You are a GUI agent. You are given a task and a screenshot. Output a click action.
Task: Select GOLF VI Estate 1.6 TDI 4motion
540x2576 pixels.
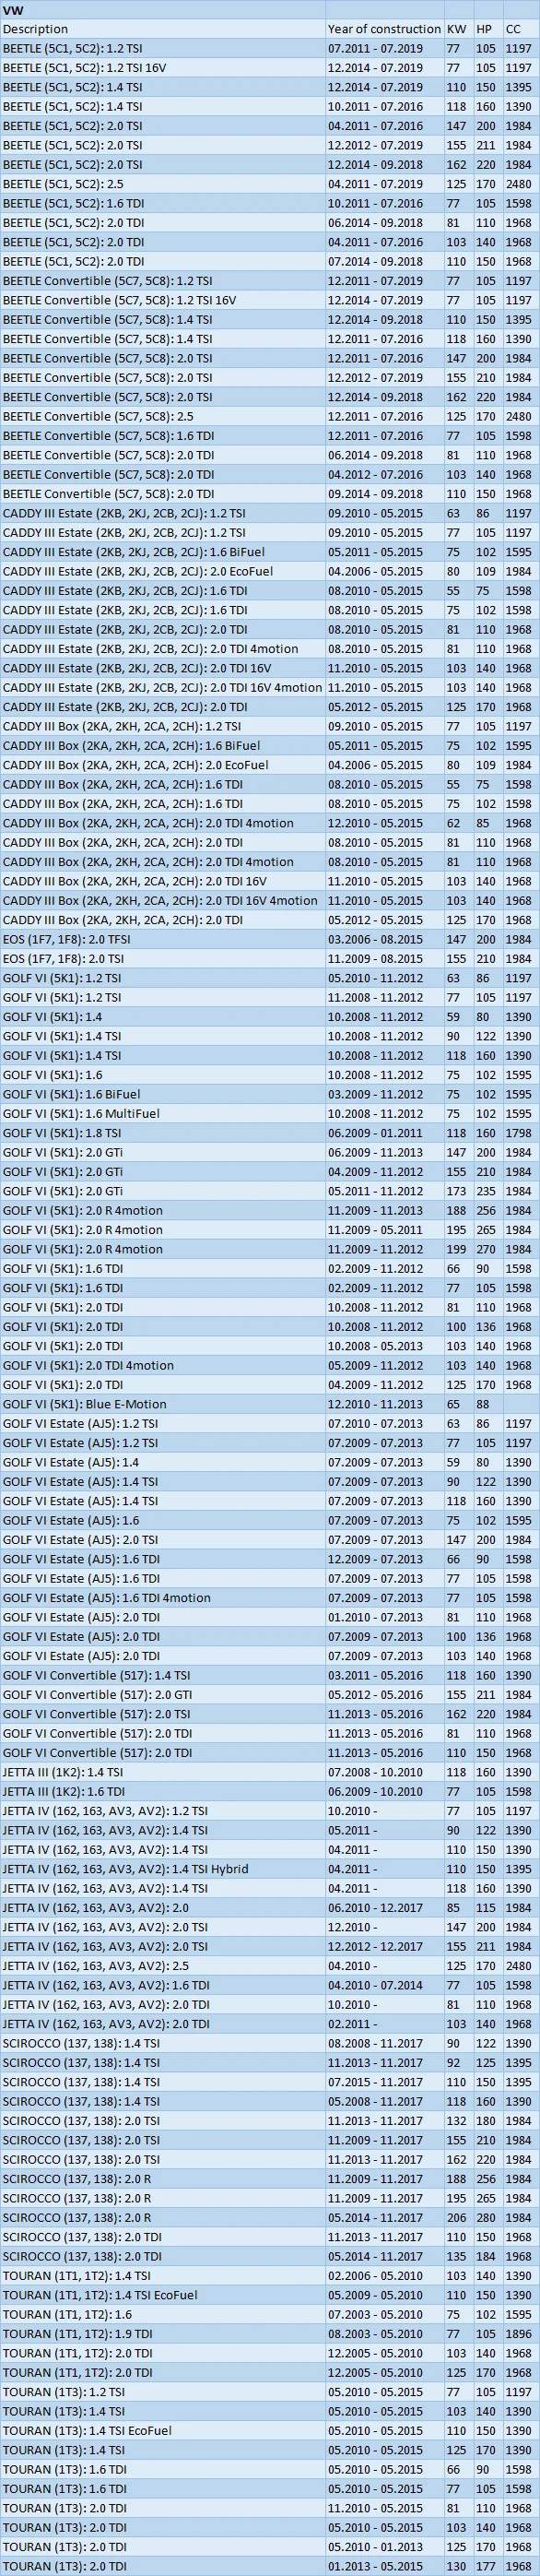[x=270, y=1598]
